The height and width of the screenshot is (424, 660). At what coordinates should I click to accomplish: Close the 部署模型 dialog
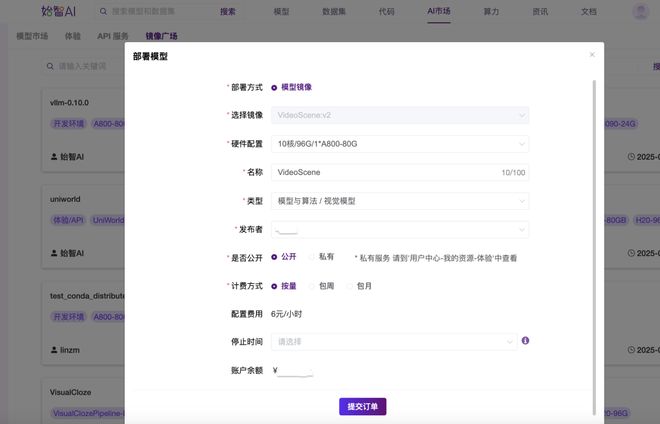592,55
